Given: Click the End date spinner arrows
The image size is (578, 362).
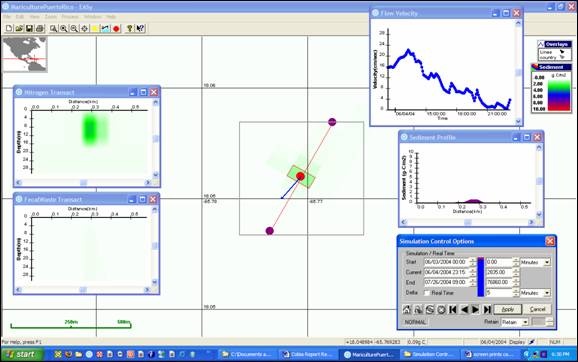Looking at the screenshot, I should (473, 282).
